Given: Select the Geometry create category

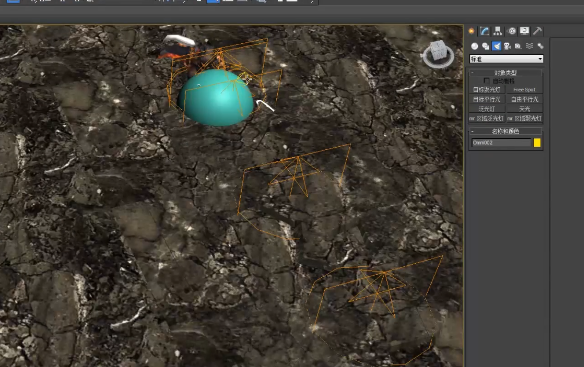Looking at the screenshot, I should [474, 46].
